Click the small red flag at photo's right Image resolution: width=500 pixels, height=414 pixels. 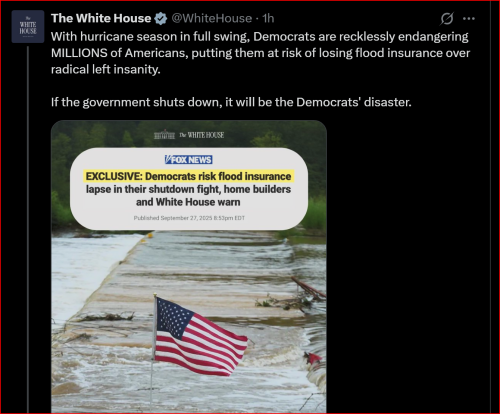(312, 359)
